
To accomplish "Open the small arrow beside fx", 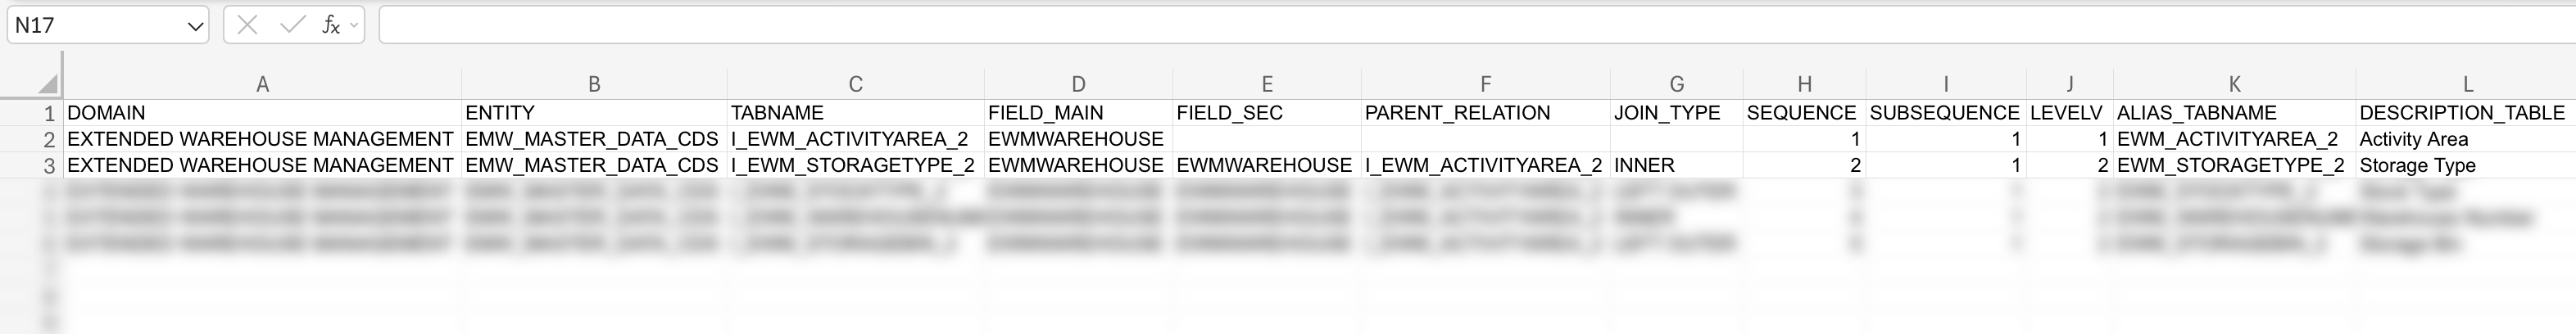I will pos(354,25).
